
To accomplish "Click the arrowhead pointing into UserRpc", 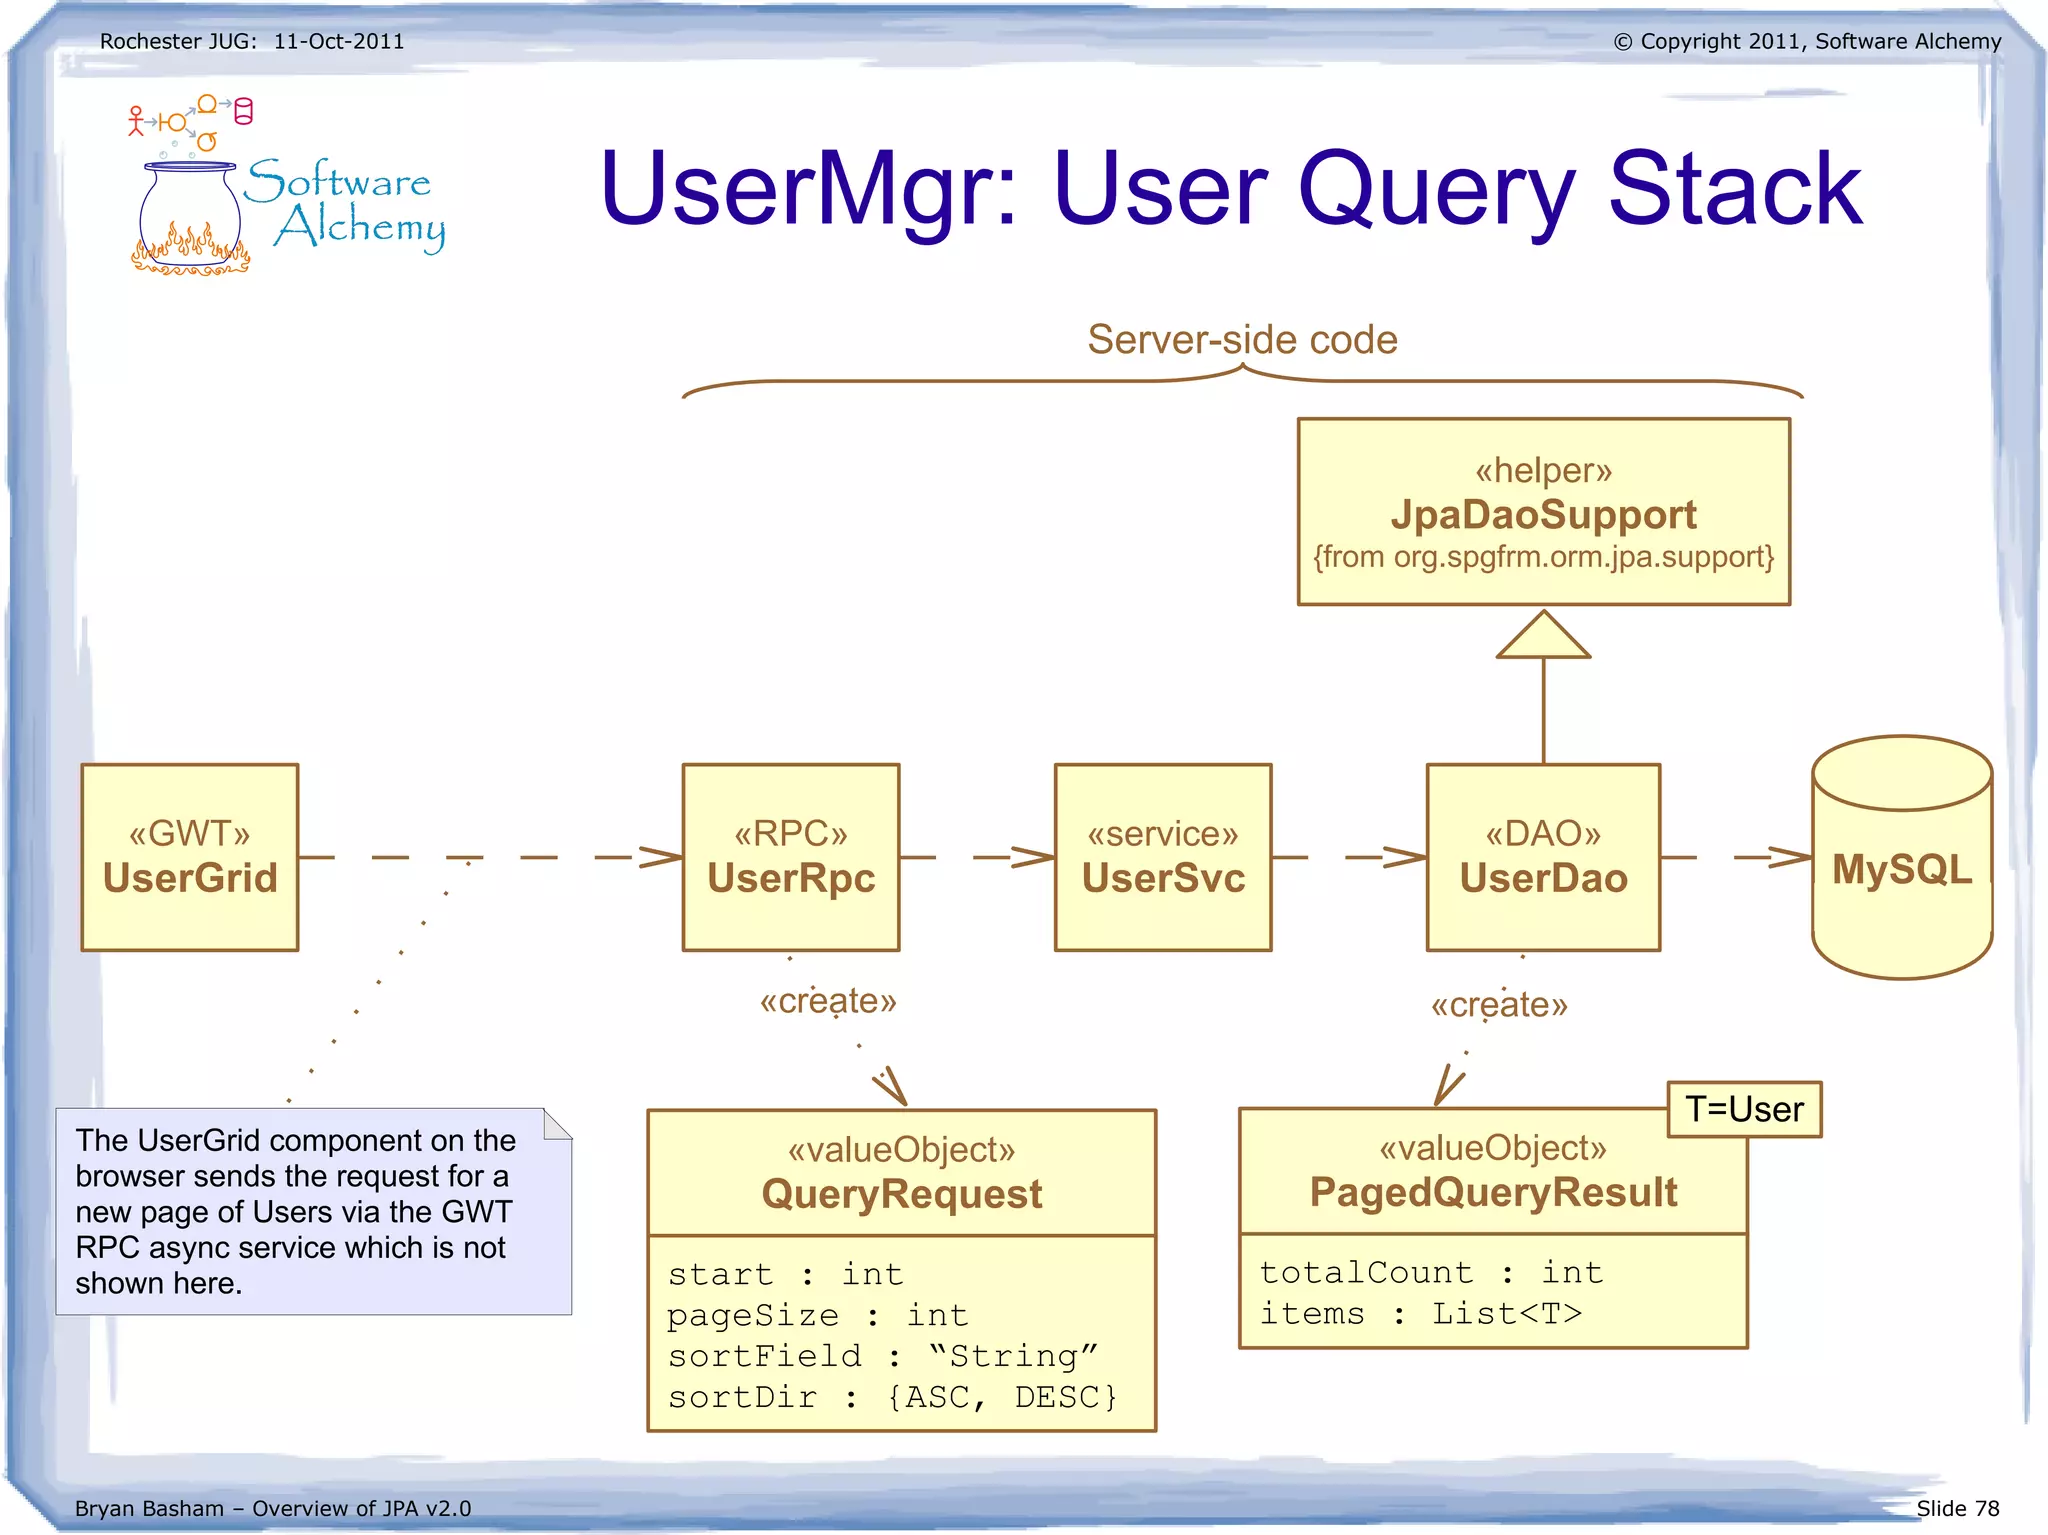I will [662, 857].
